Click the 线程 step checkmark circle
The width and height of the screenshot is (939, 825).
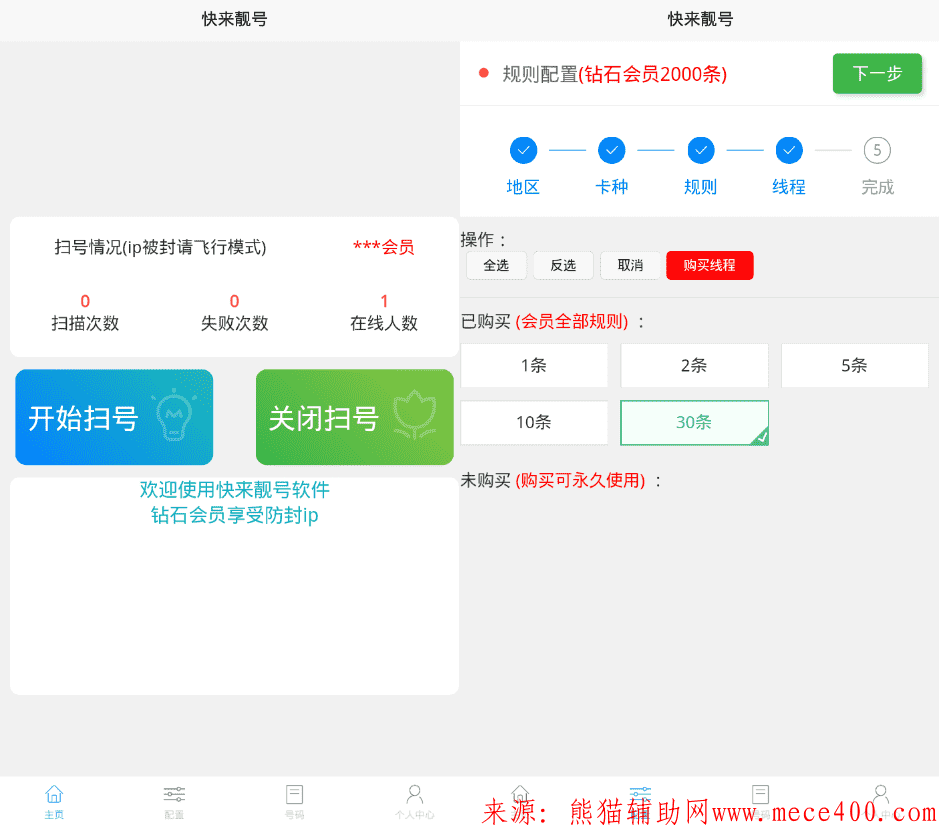[789, 150]
